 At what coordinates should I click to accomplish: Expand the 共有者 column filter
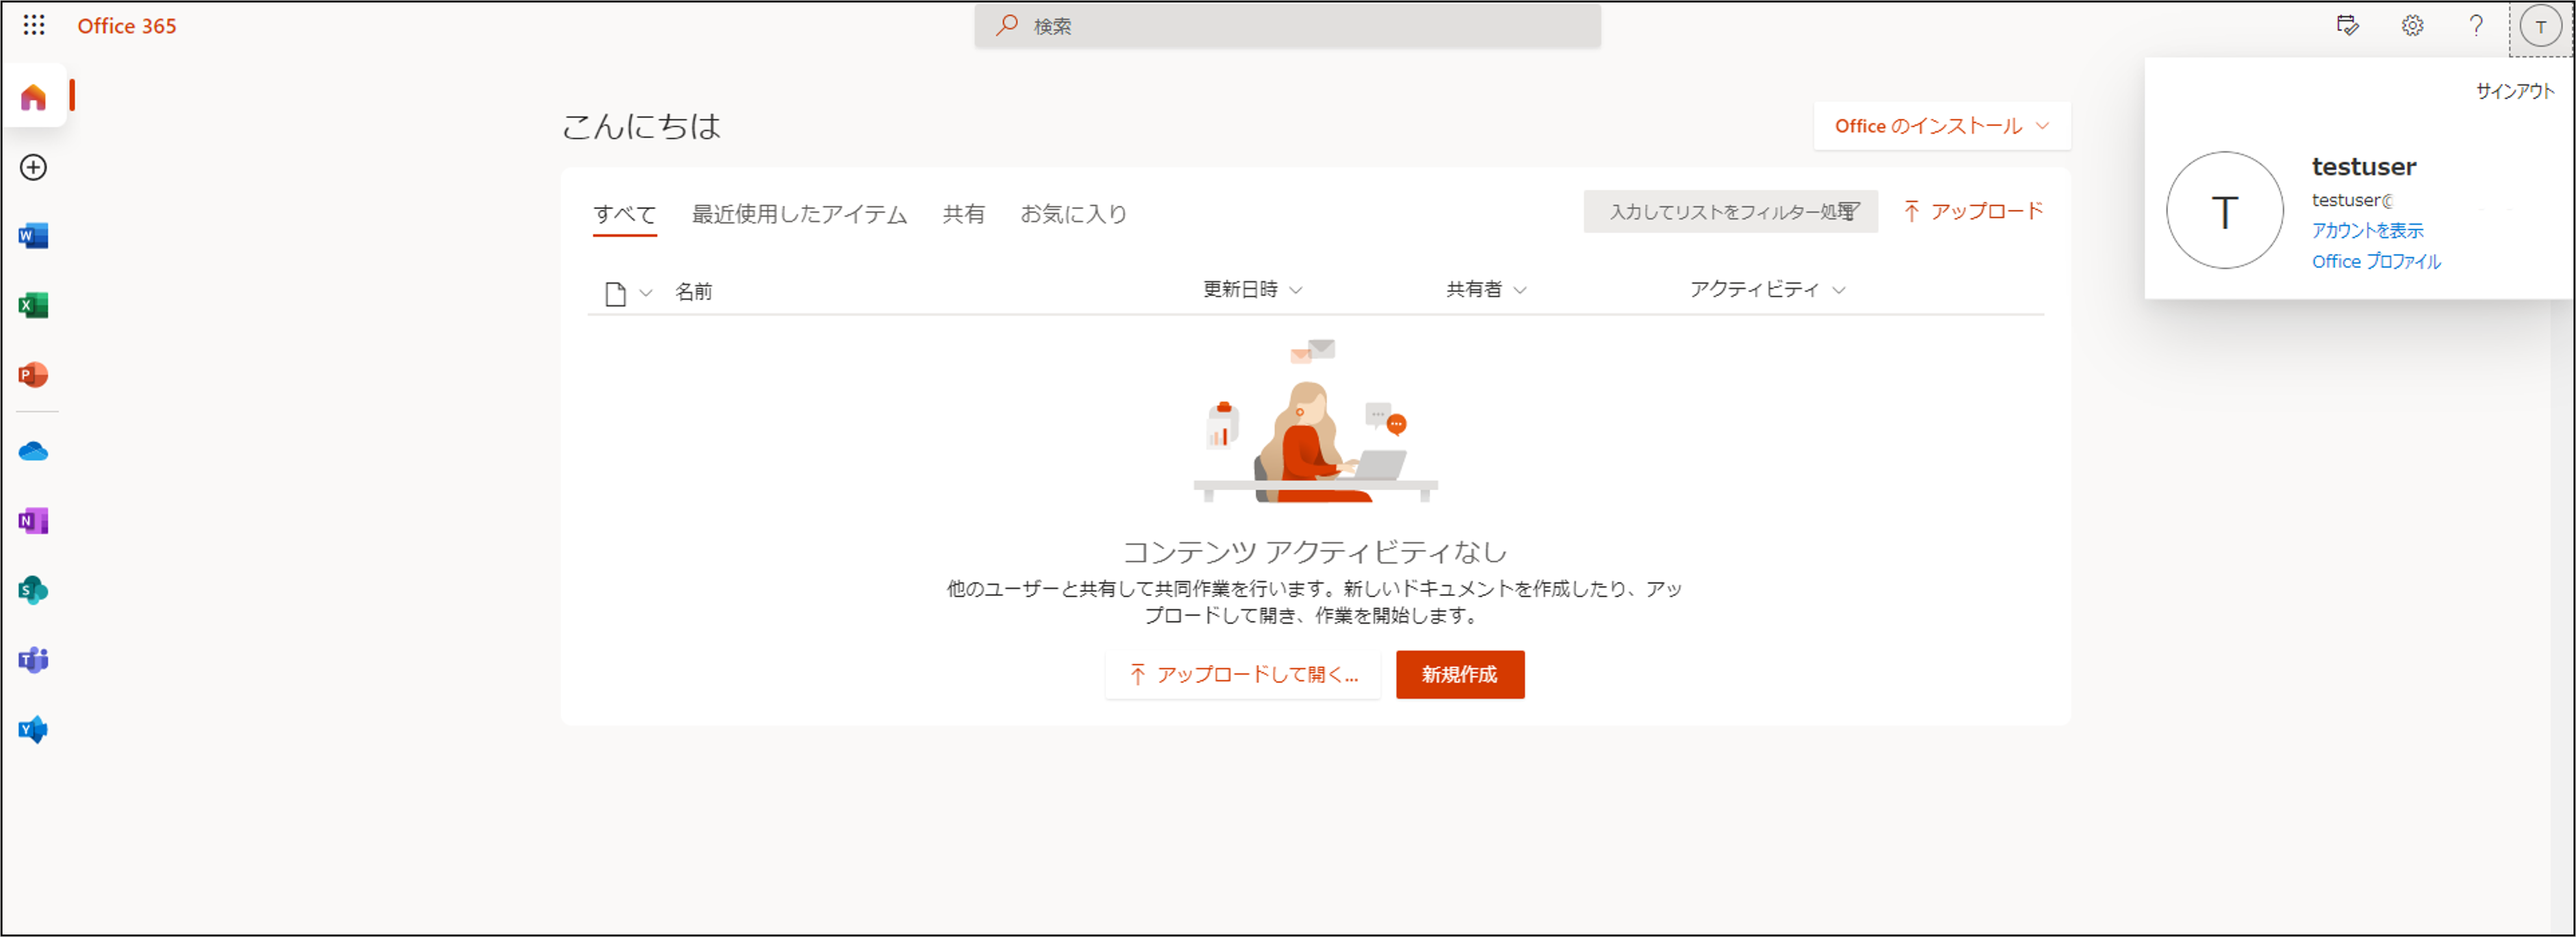coord(1520,290)
